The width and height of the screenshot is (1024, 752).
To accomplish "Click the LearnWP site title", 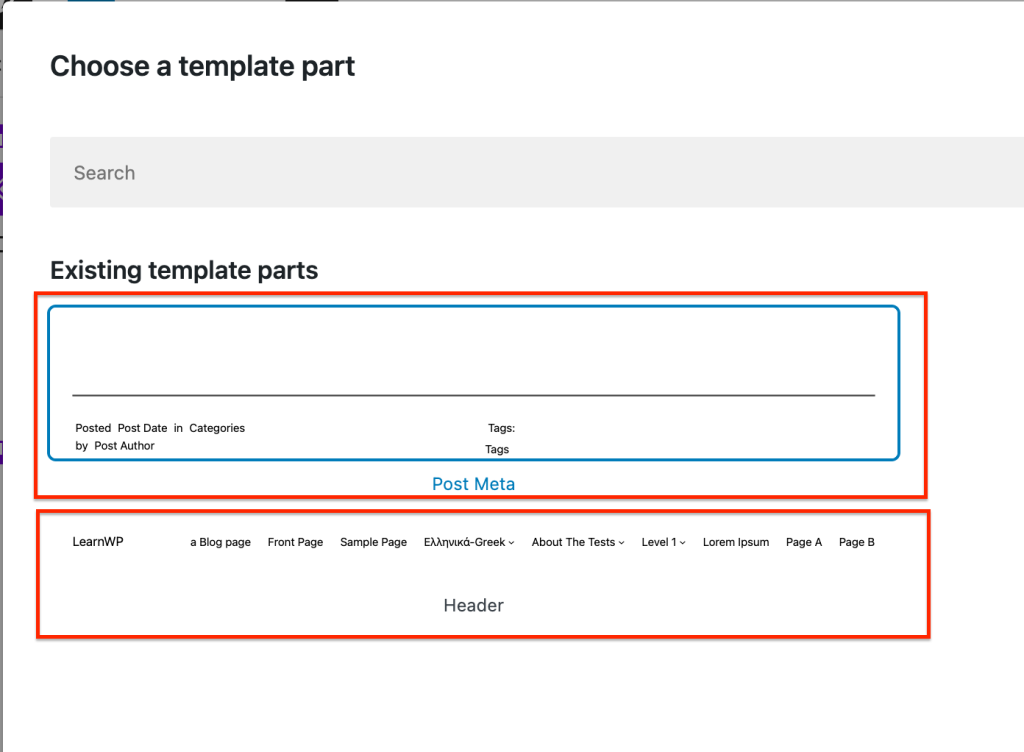I will pos(97,541).
